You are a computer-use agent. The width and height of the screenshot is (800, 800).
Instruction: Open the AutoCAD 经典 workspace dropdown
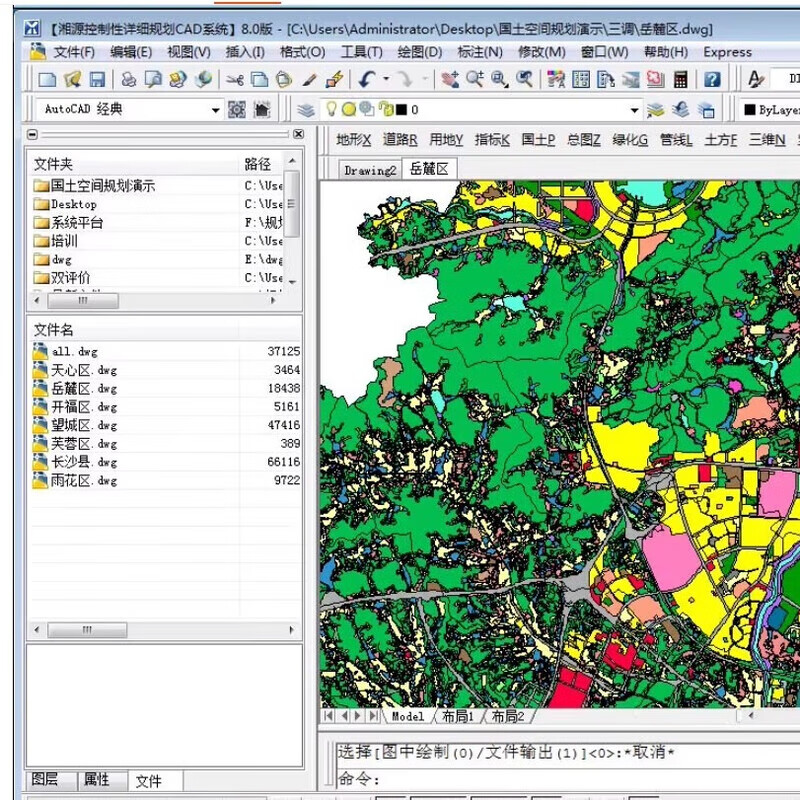[215, 110]
